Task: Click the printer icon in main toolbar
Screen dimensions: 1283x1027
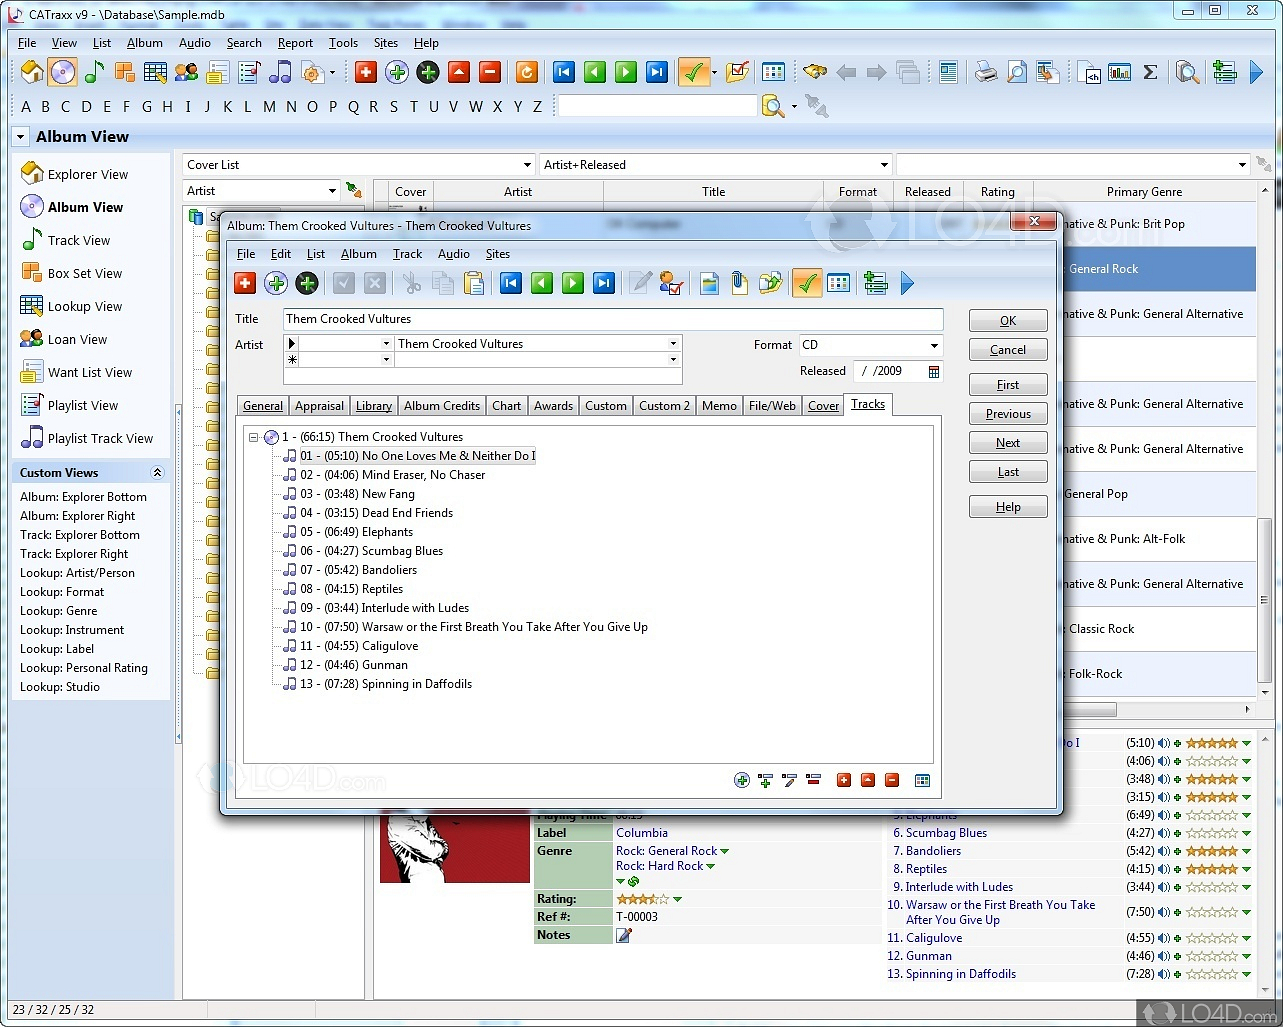Action: coord(986,72)
